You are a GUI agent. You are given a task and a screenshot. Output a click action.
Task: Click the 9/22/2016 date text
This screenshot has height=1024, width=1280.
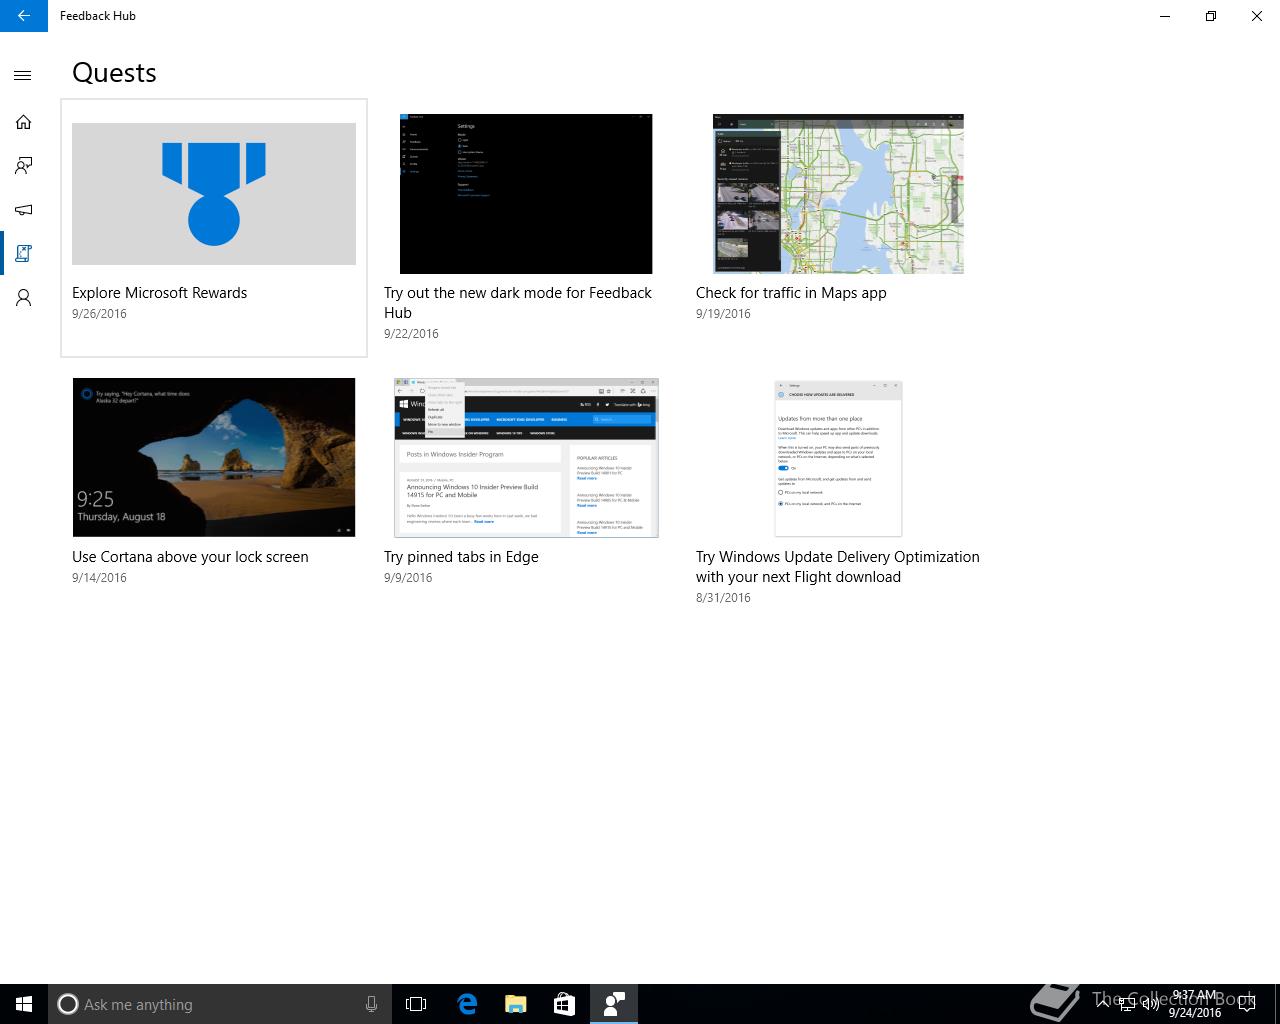click(x=411, y=334)
